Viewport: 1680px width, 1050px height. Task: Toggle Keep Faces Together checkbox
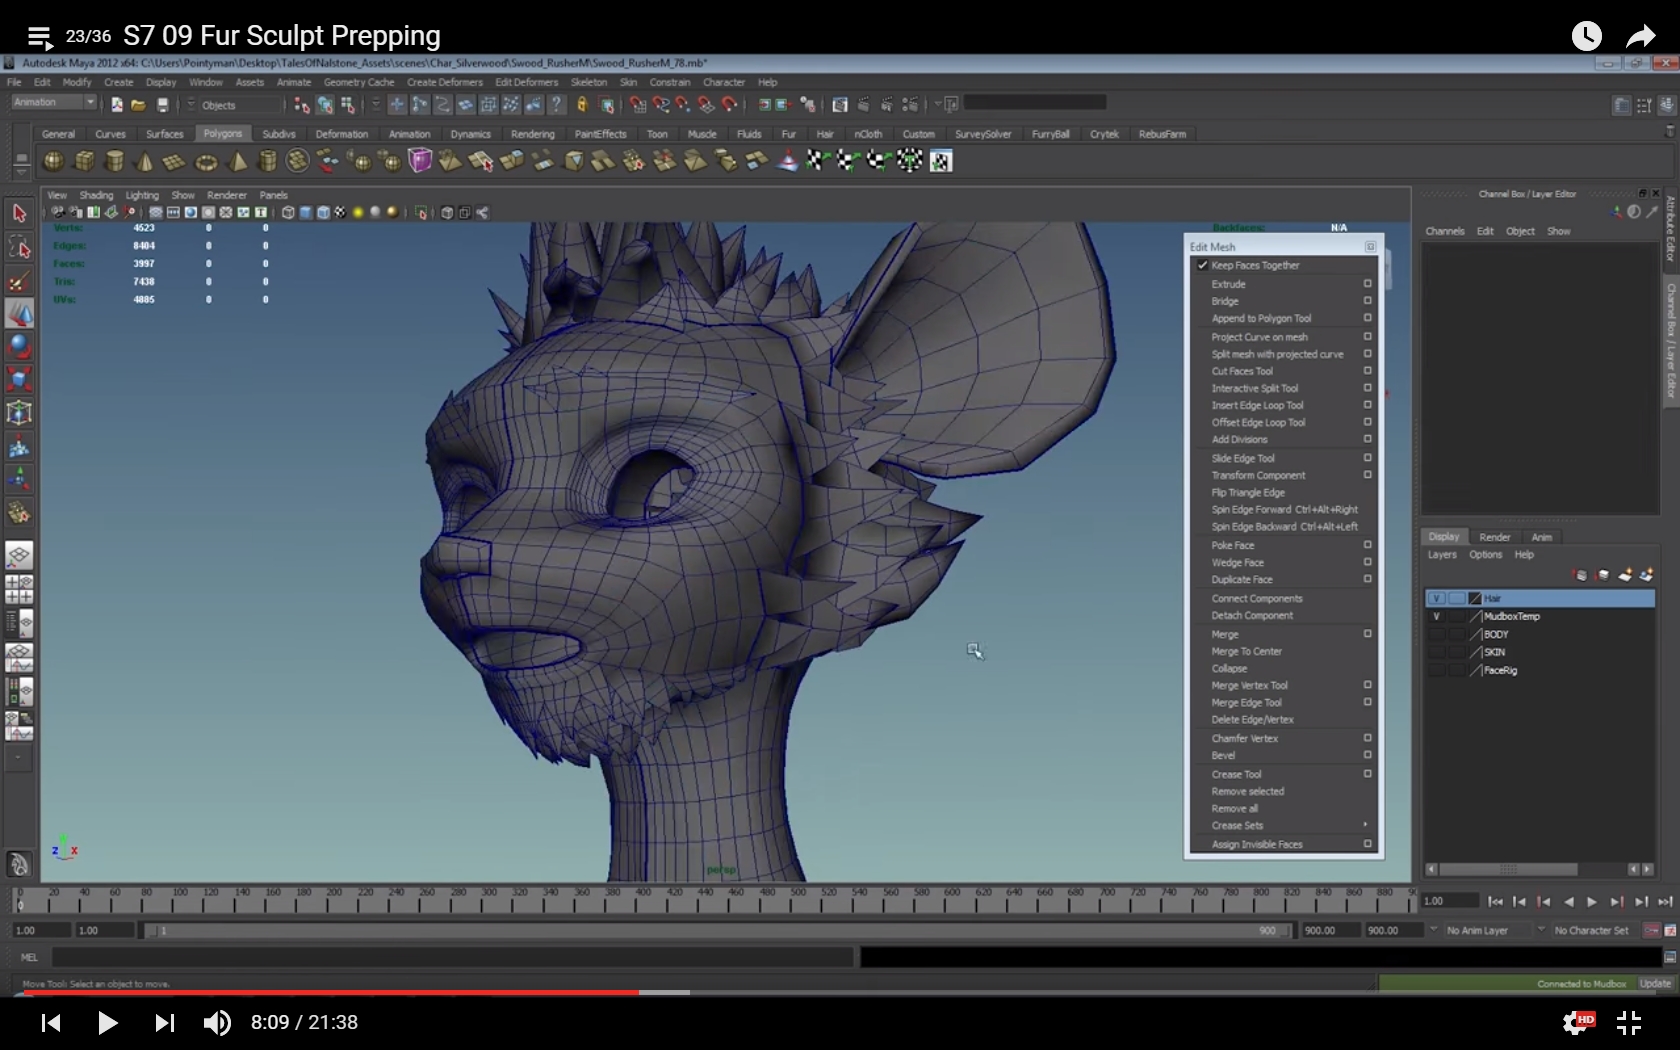tap(1203, 265)
